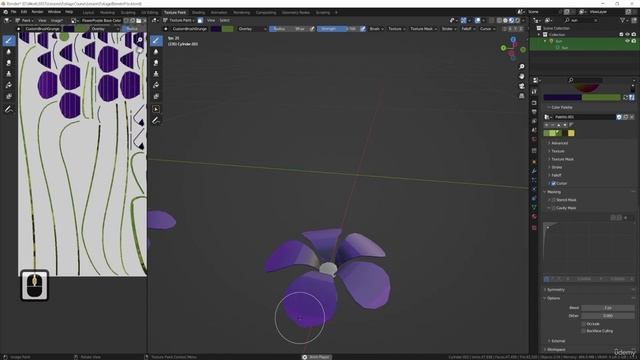The height and width of the screenshot is (360, 640).
Task: Adjust the viewport Strength slider
Action: click(338, 29)
